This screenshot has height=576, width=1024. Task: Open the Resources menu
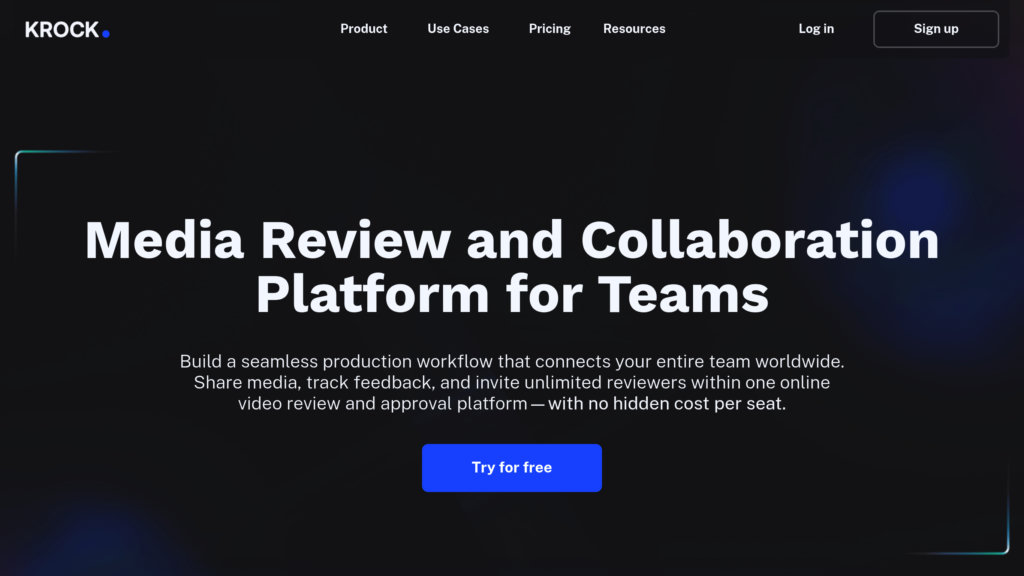(x=634, y=29)
